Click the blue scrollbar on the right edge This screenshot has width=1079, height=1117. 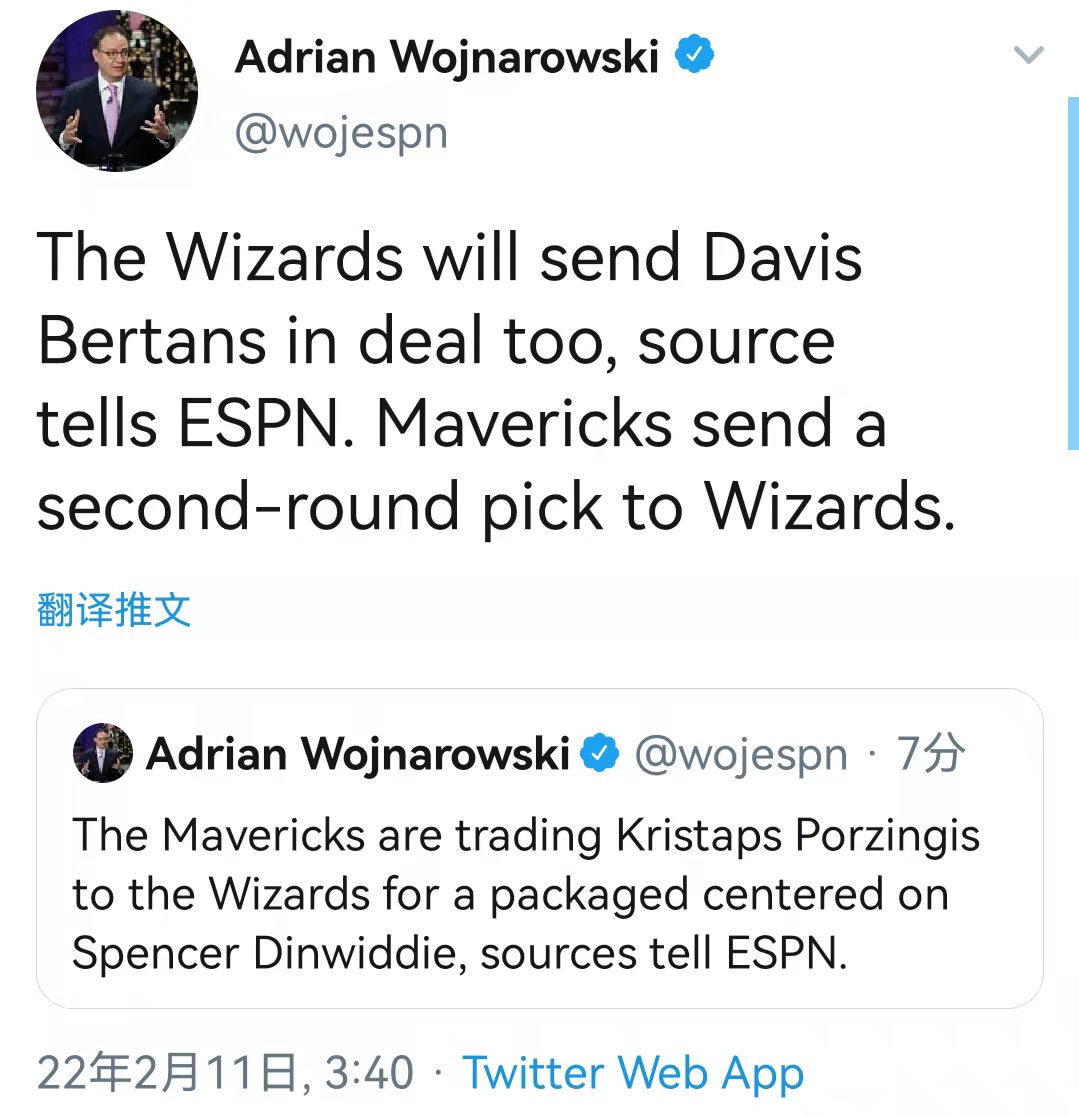tap(1073, 274)
